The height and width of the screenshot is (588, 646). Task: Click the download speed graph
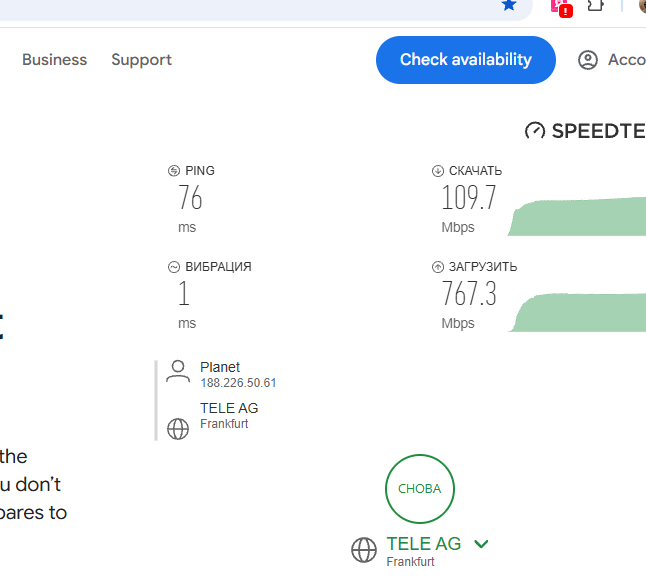coord(576,217)
